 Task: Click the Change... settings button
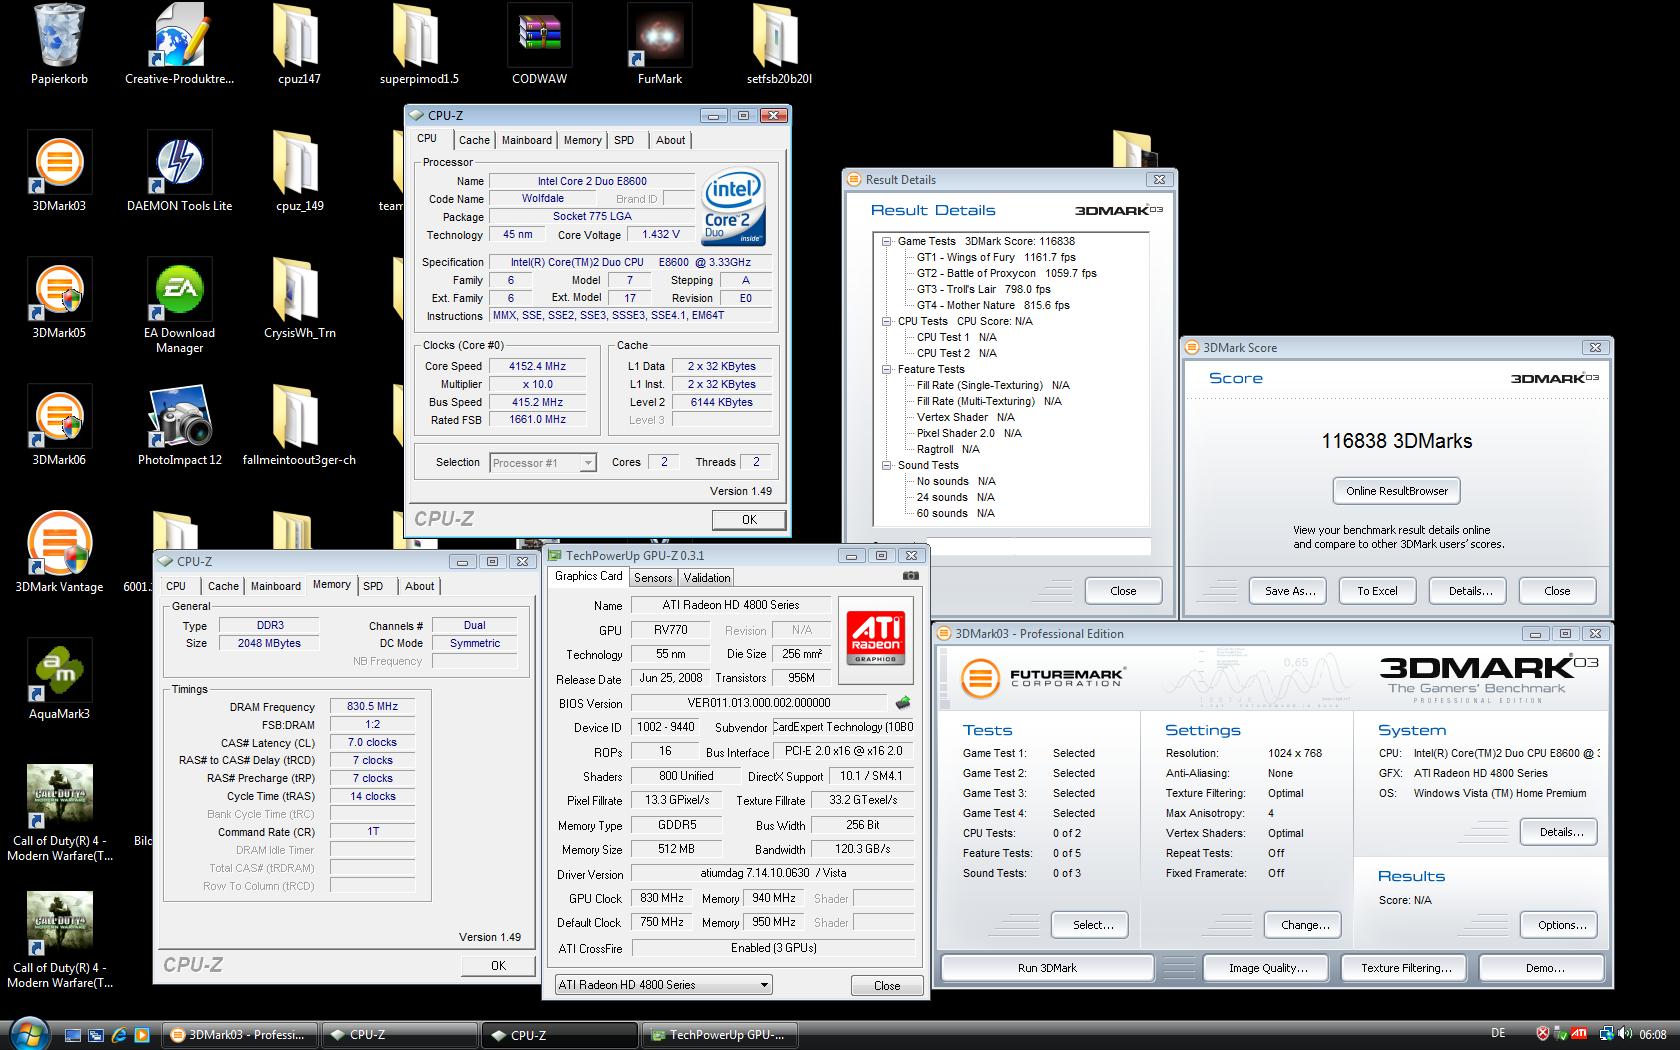(x=1305, y=925)
